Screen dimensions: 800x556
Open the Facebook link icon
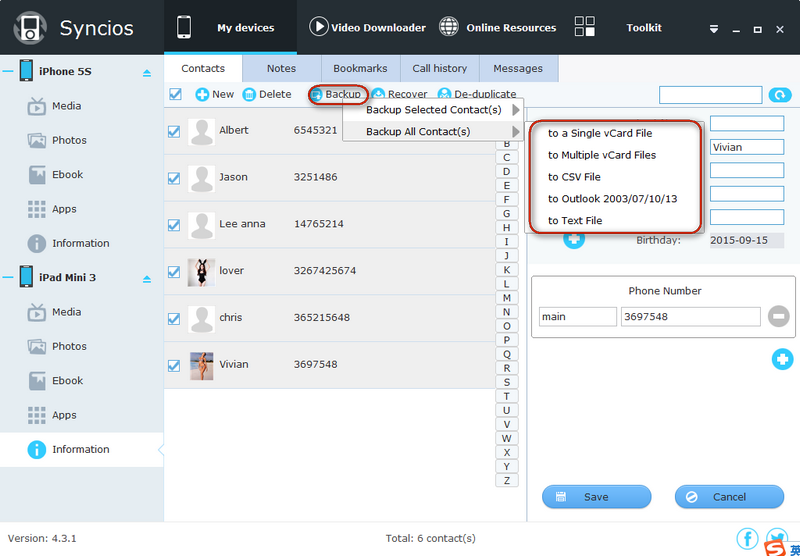(x=747, y=539)
